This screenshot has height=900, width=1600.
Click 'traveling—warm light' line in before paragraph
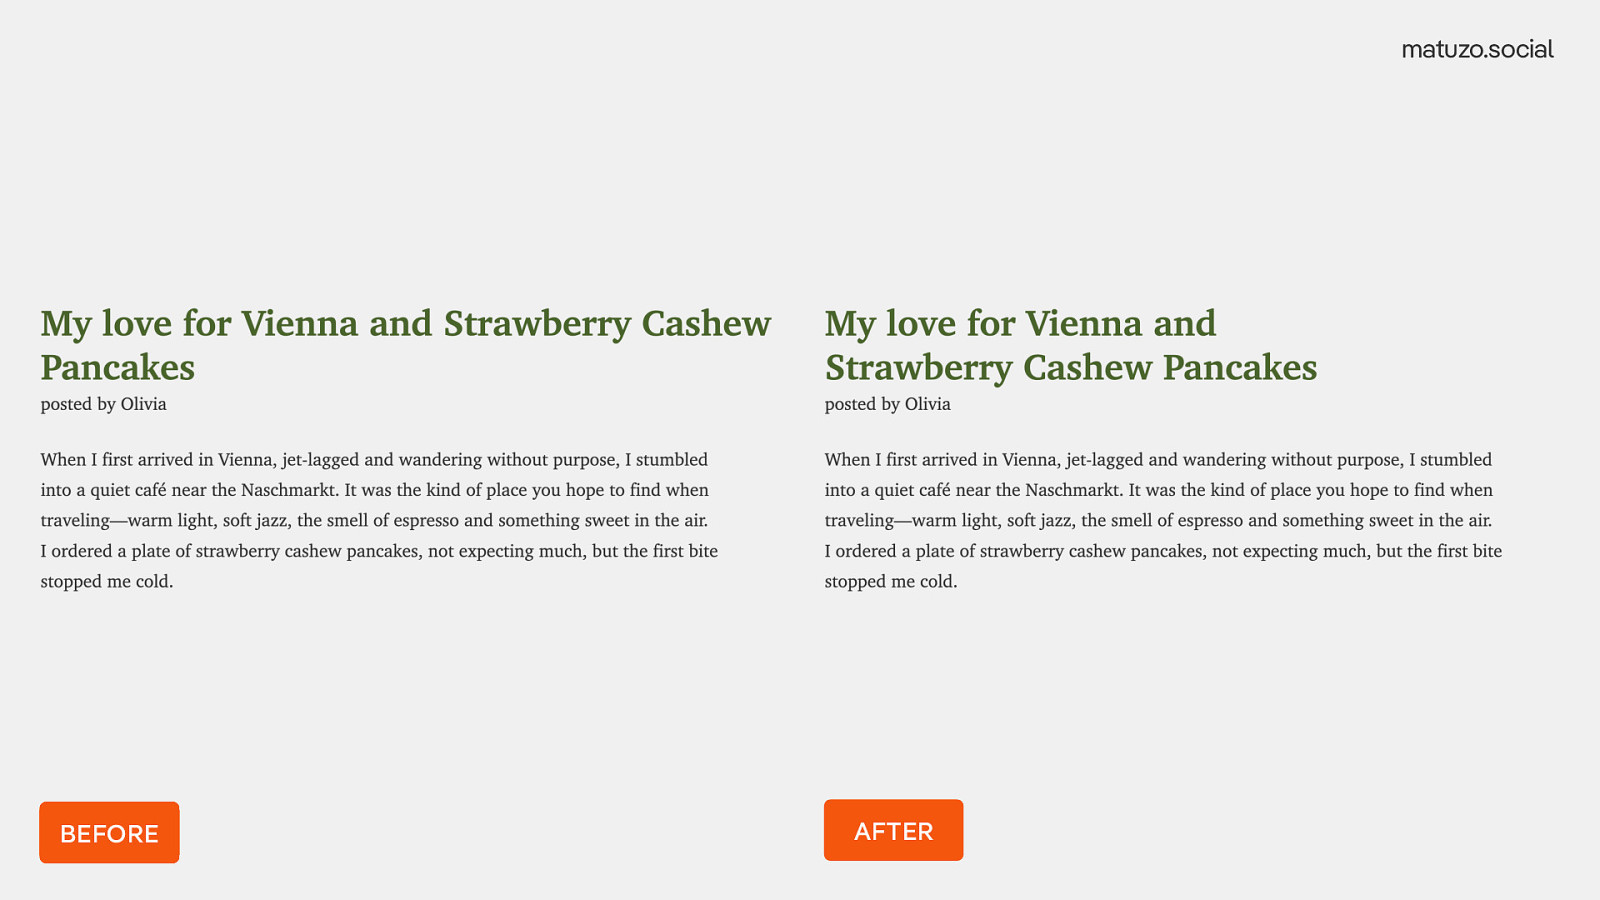[x=374, y=520]
